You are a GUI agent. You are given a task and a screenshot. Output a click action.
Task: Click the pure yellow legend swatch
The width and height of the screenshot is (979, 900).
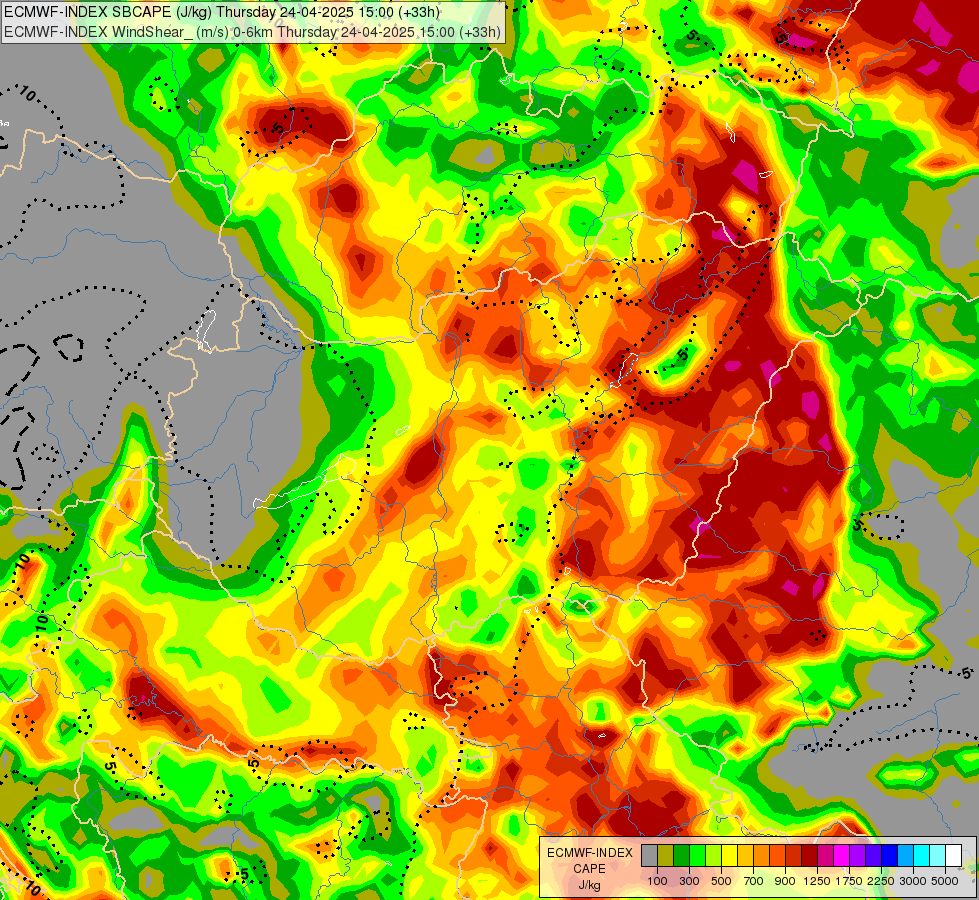pyautogui.click(x=729, y=855)
